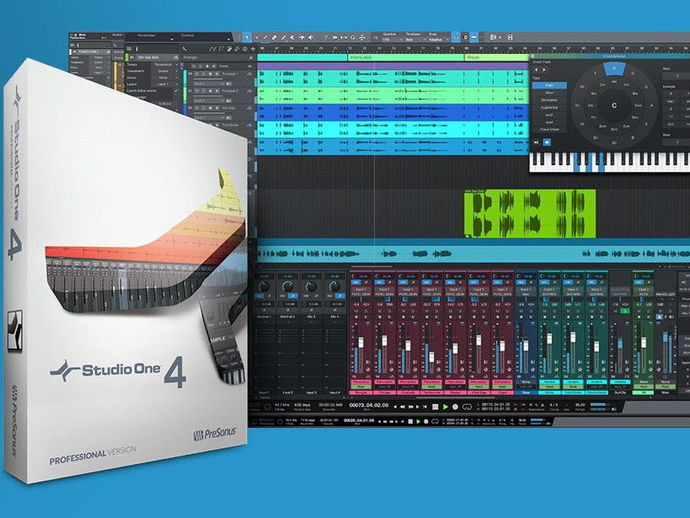
Task: Select the Eraser tool in the toolbar
Action: click(274, 37)
